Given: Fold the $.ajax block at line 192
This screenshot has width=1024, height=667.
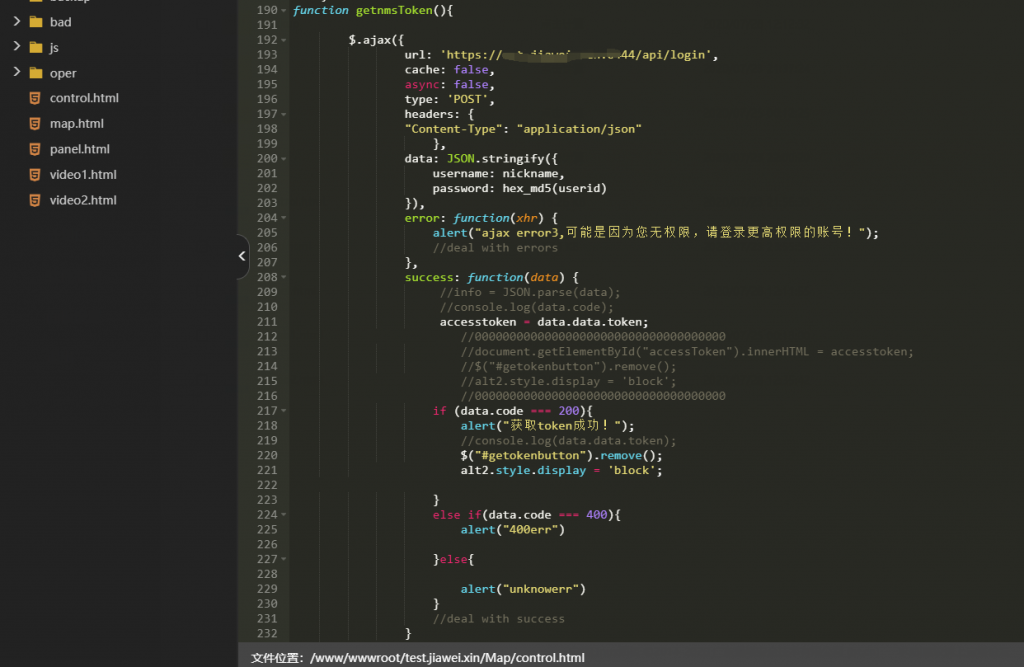Looking at the screenshot, I should point(284,40).
